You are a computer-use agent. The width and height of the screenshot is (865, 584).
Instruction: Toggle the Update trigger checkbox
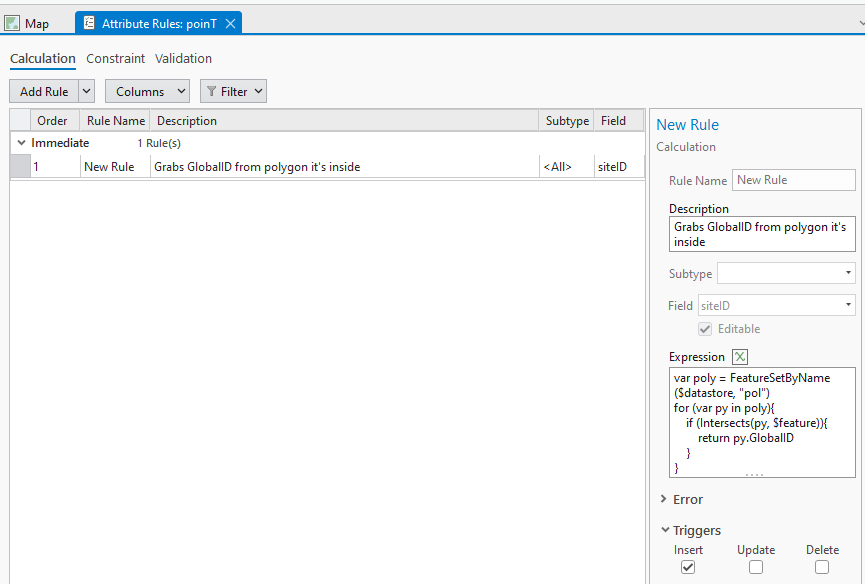[756, 567]
